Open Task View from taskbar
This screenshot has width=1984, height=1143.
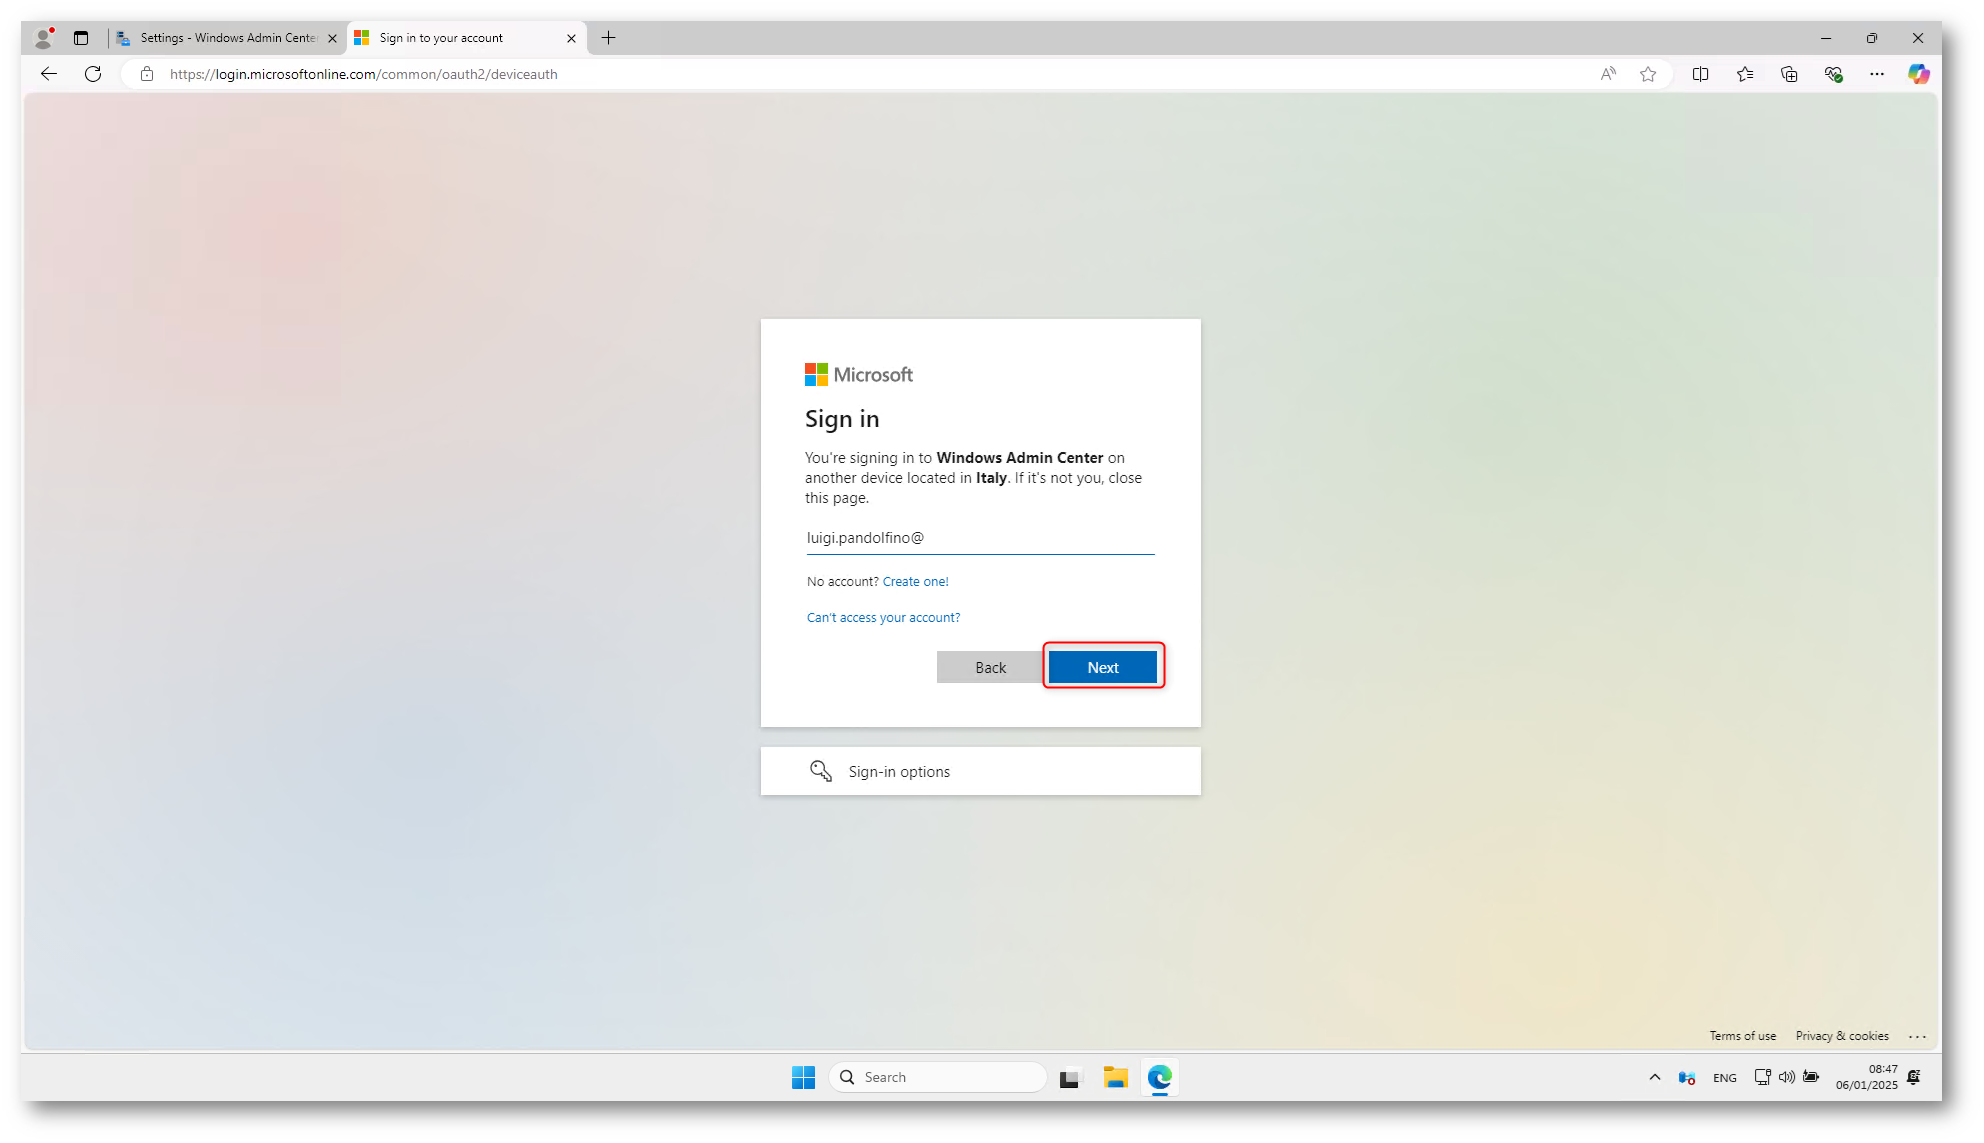pyautogui.click(x=1071, y=1077)
